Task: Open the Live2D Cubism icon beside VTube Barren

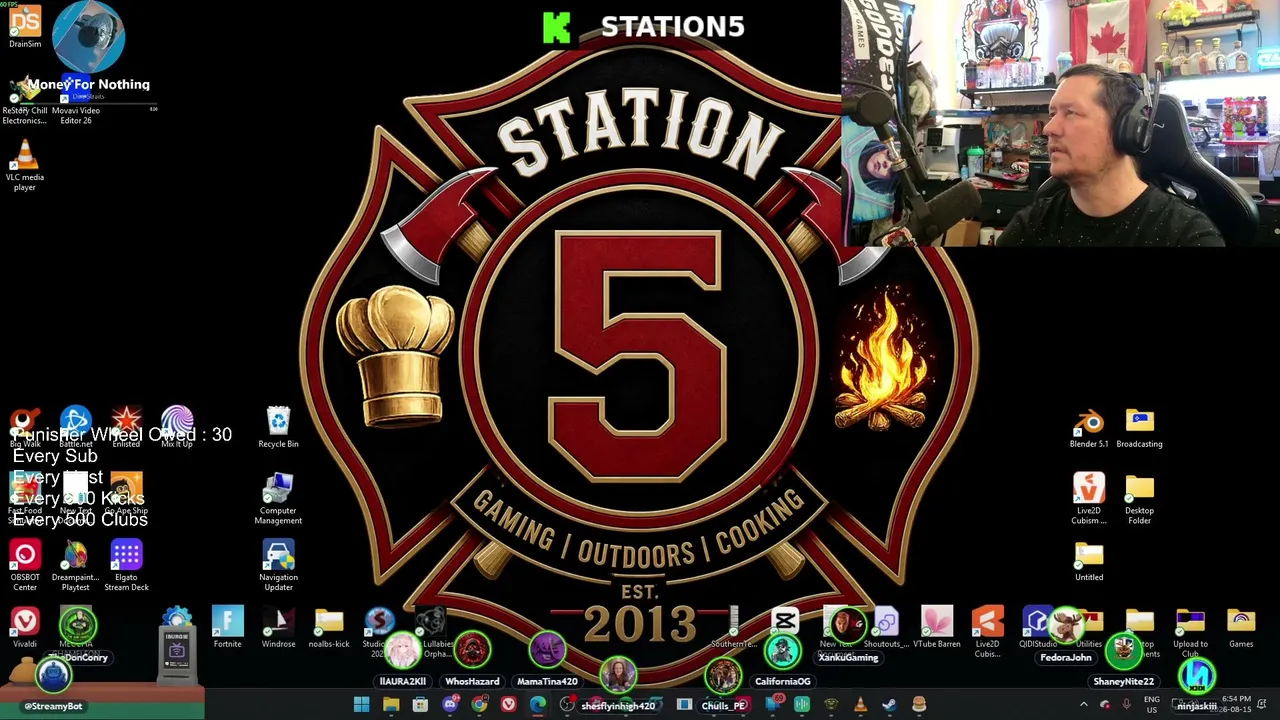Action: click(987, 632)
